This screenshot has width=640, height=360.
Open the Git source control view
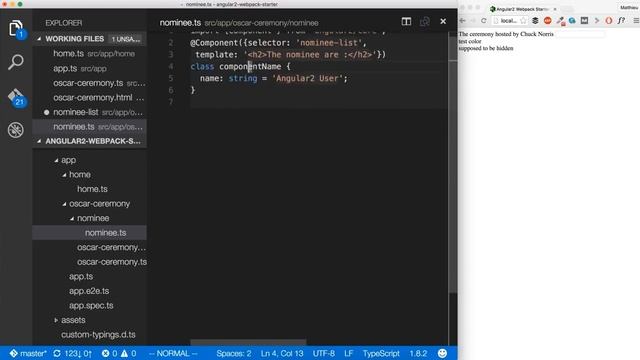tap(16, 97)
